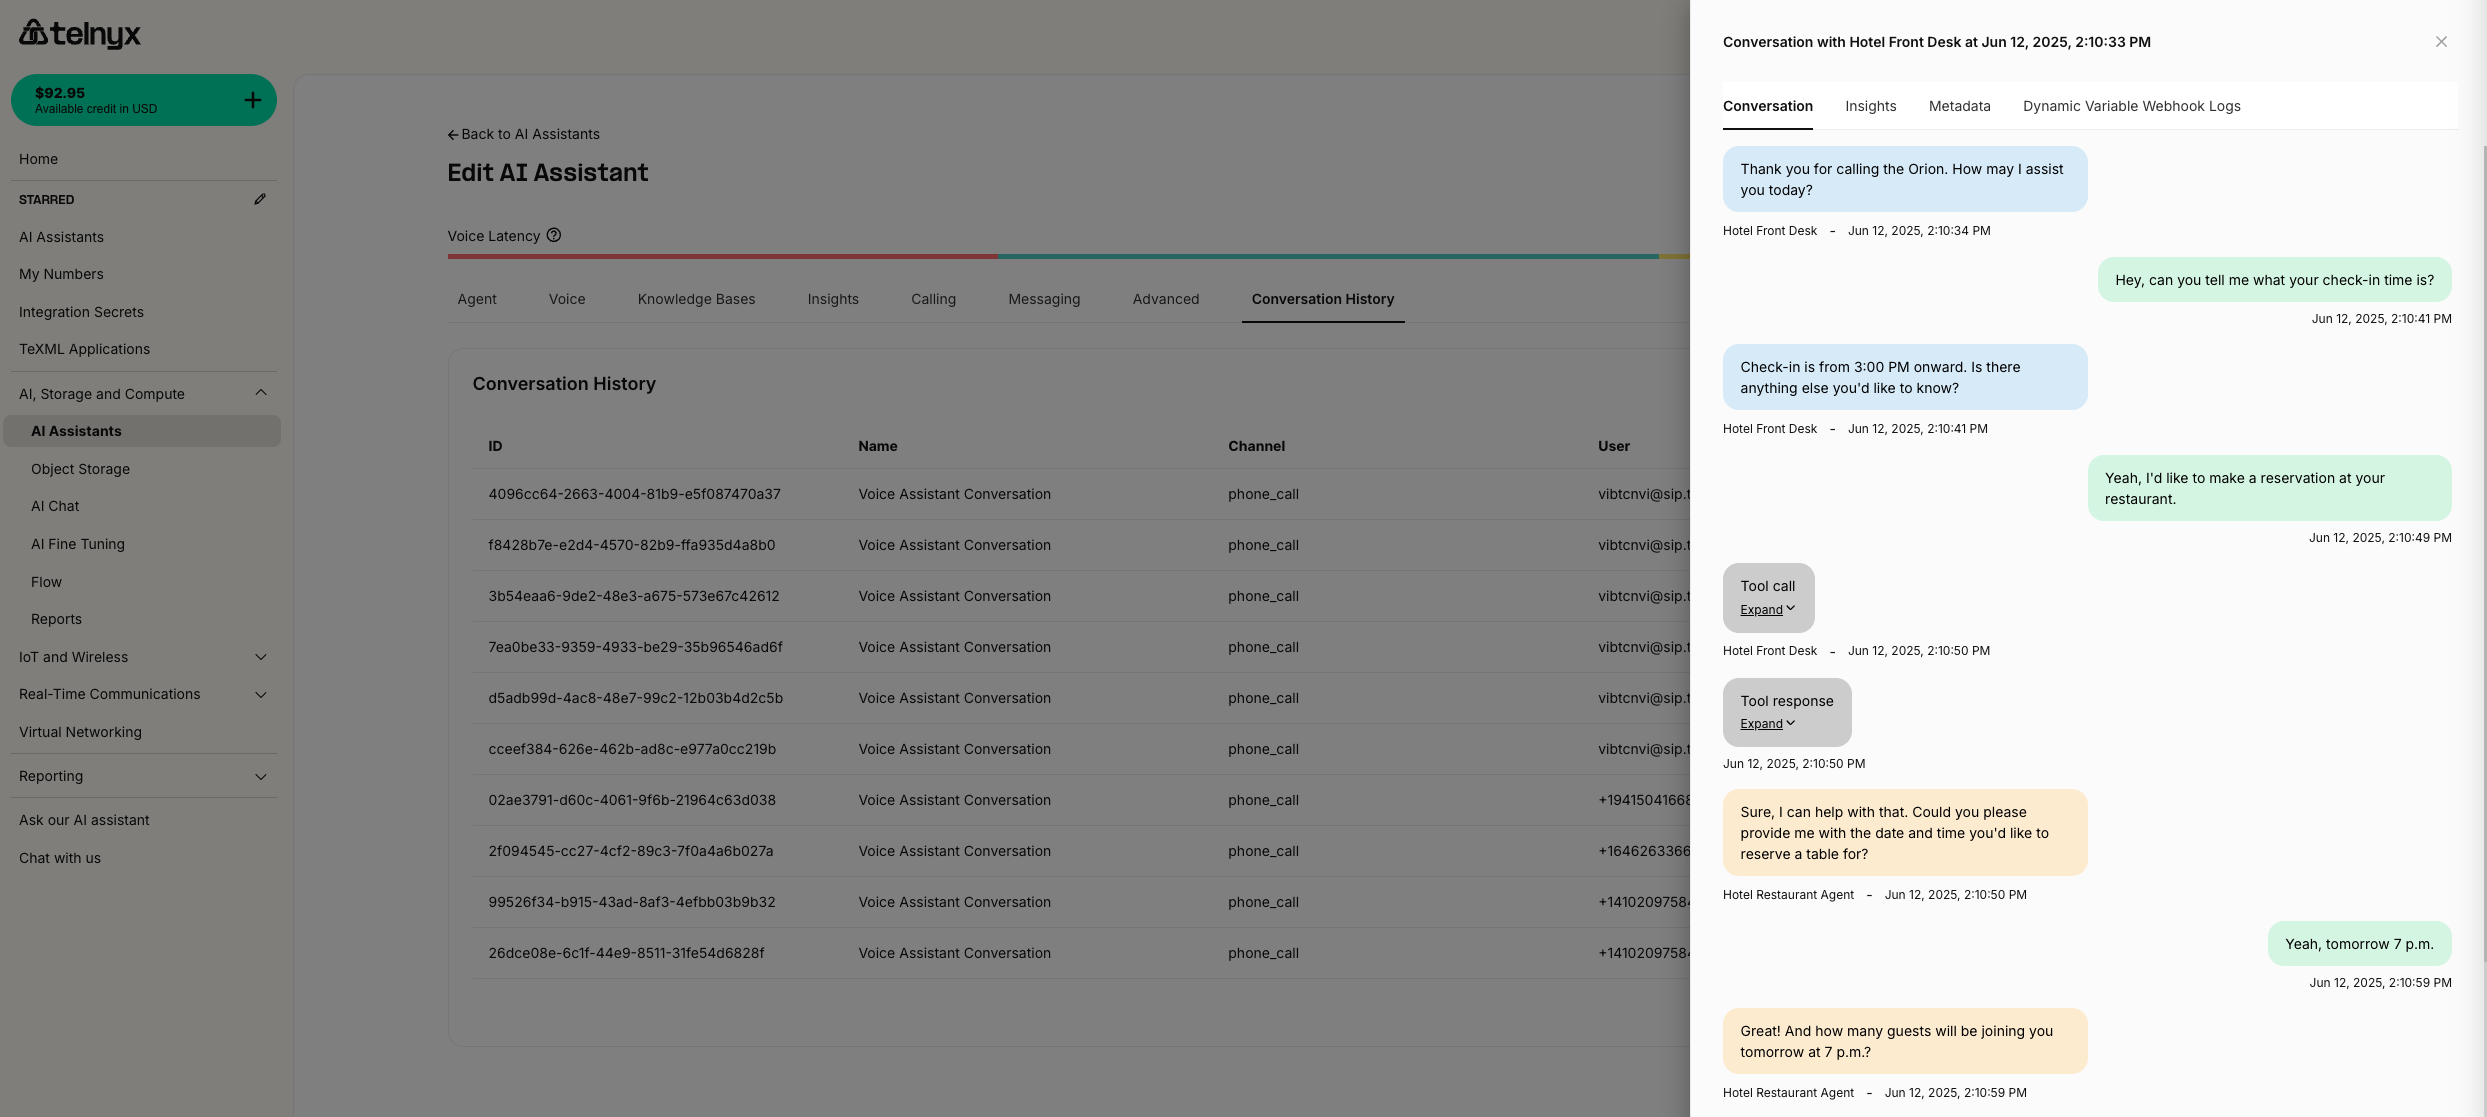This screenshot has width=2487, height=1117.
Task: Expand the Reporting section
Action: tap(261, 776)
